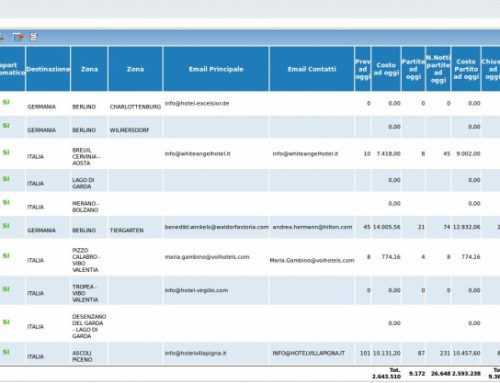Sort by the Destinazione column header
Image resolution: width=500 pixels, height=383 pixels.
(48, 69)
